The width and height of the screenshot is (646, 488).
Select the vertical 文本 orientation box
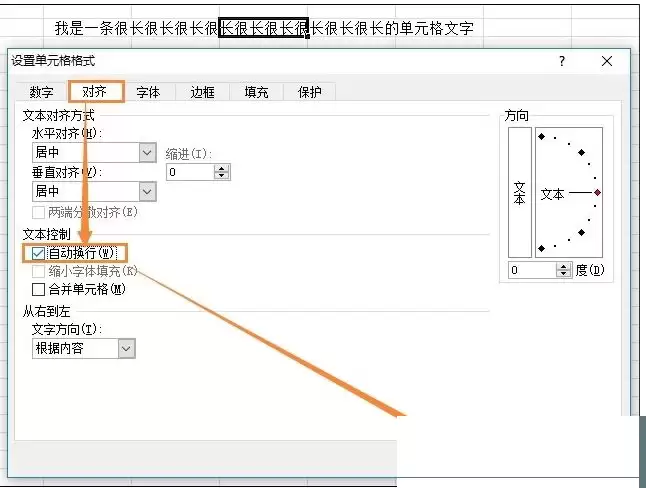coord(520,192)
